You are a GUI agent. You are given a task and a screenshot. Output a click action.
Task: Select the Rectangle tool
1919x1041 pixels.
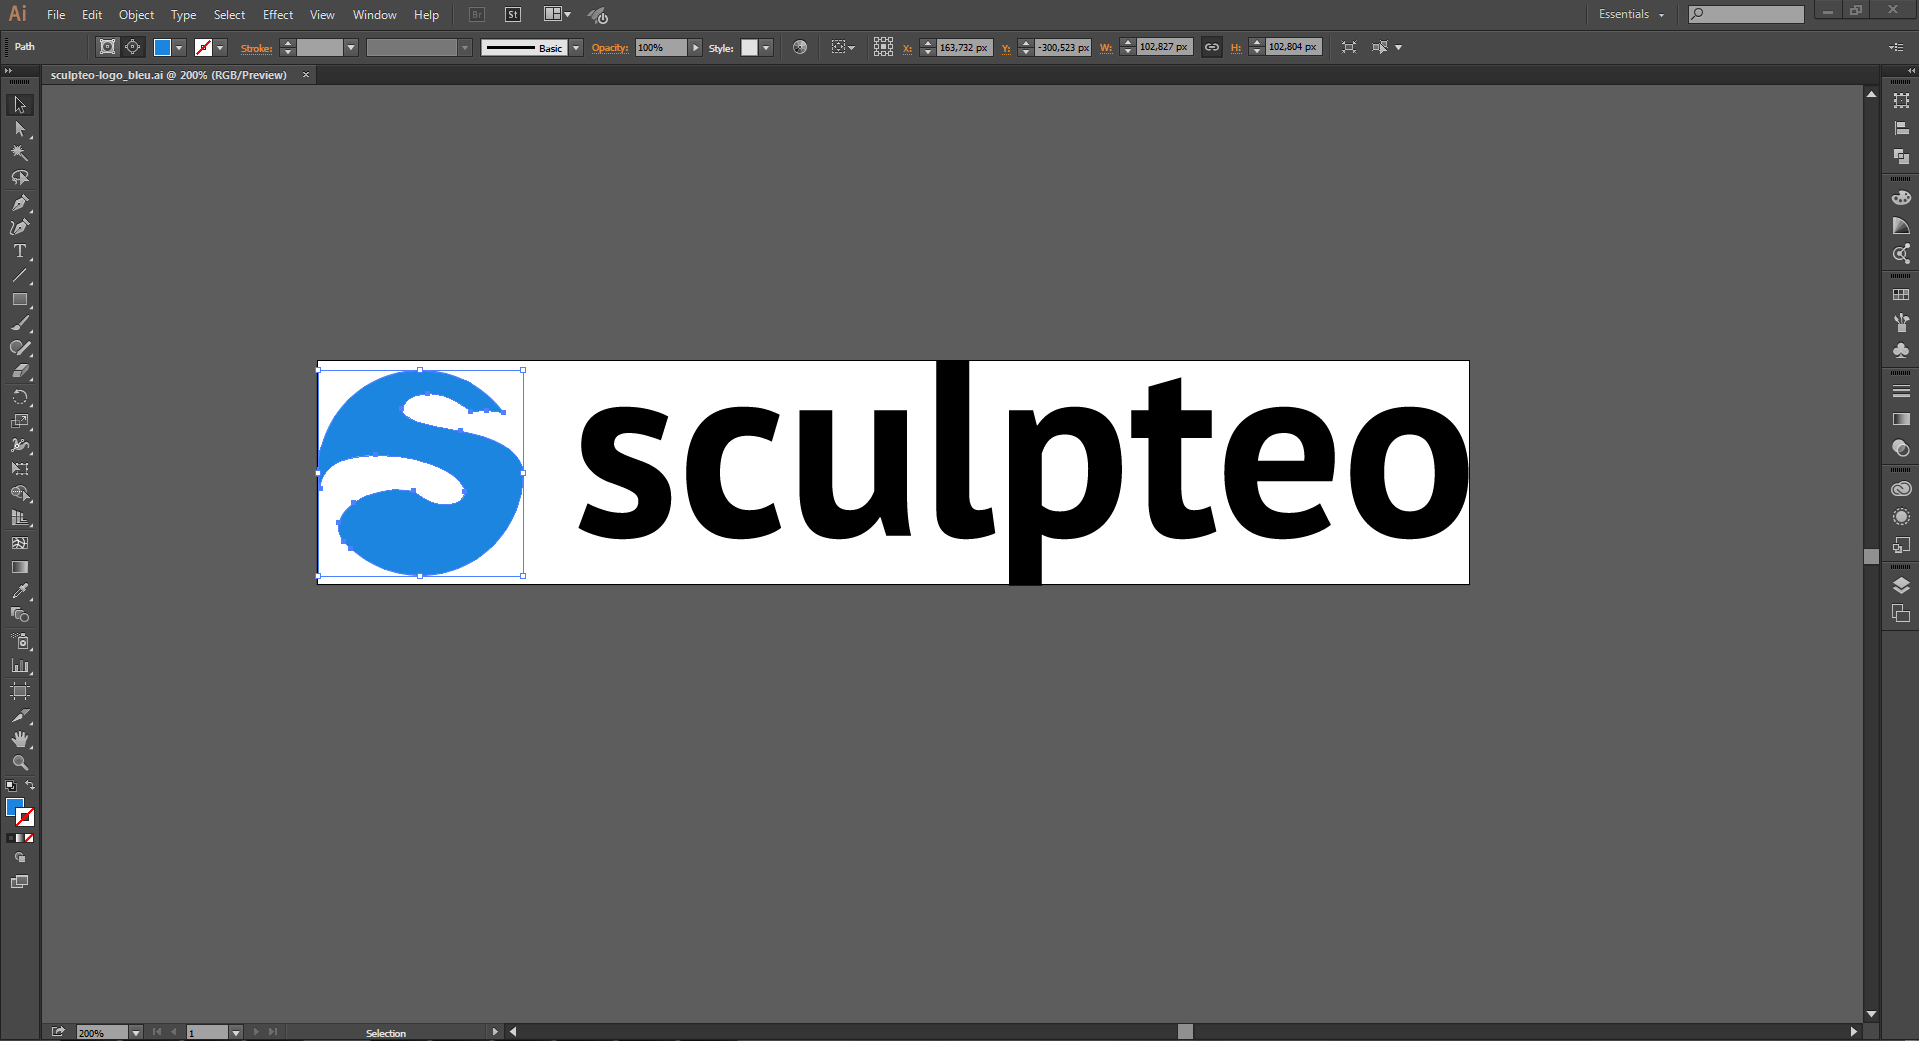[x=20, y=299]
